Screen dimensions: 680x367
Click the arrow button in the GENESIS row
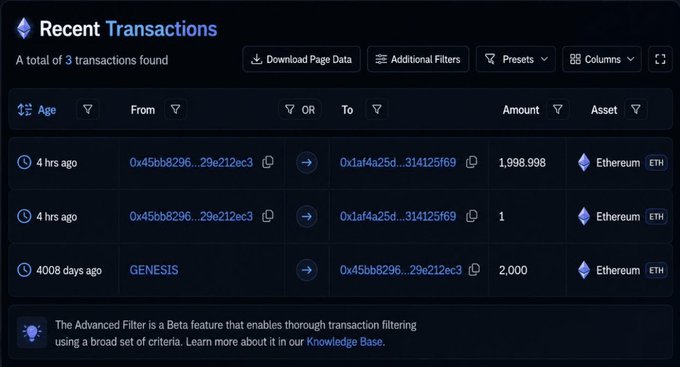[x=307, y=270]
